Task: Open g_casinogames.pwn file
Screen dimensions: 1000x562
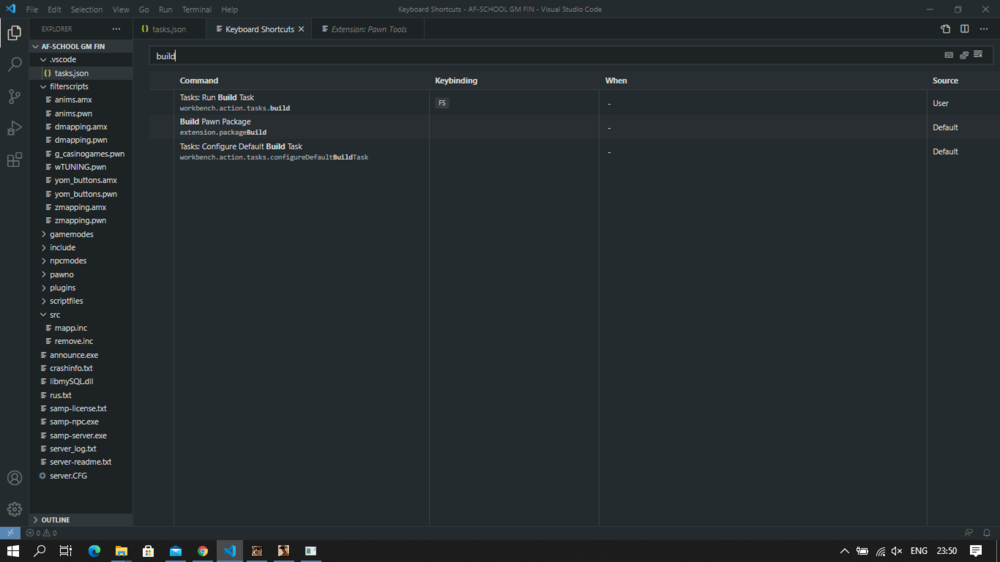Action: click(x=81, y=154)
